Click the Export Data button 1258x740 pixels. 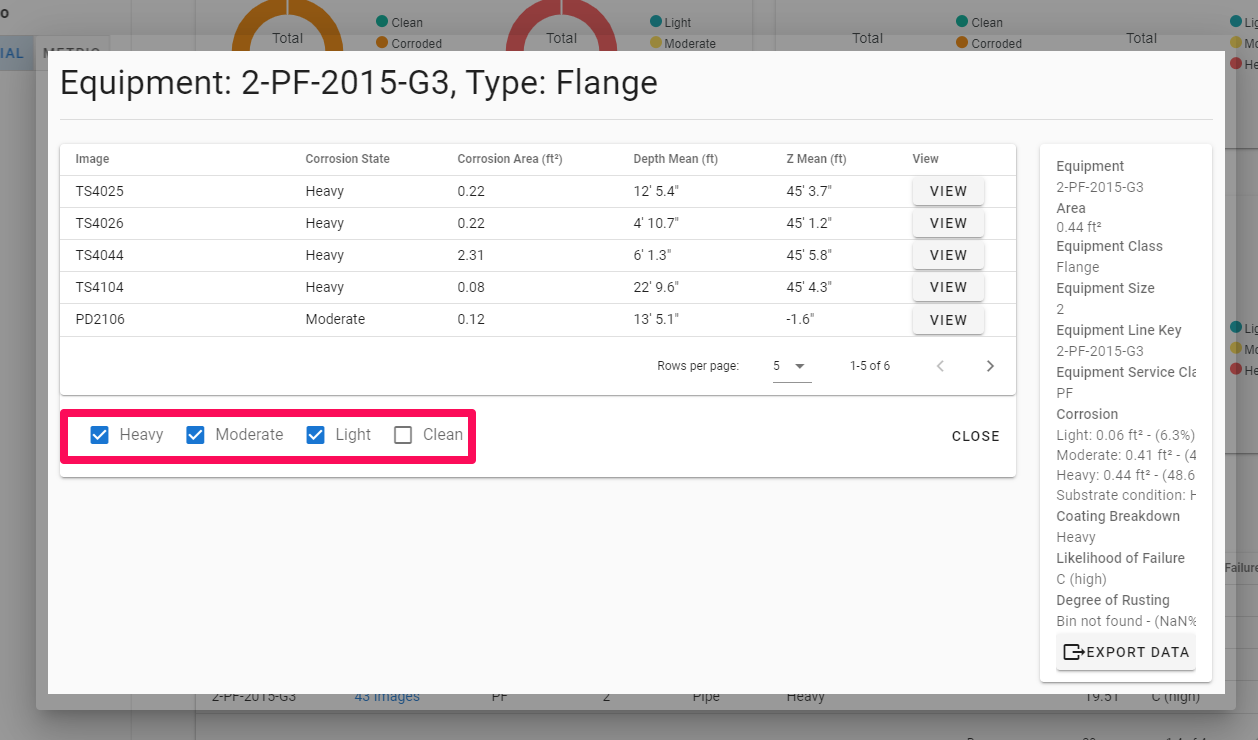(x=1126, y=652)
